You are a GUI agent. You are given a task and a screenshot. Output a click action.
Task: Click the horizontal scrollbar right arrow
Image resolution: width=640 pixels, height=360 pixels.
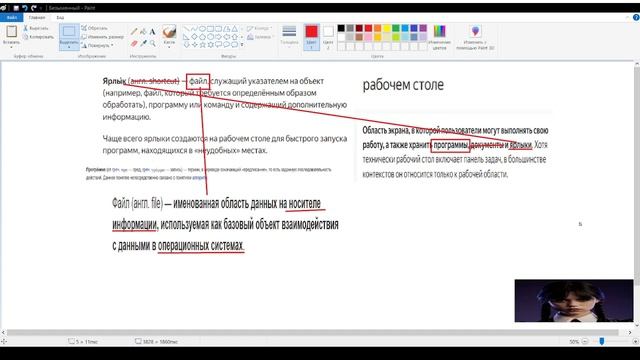[x=630, y=332]
